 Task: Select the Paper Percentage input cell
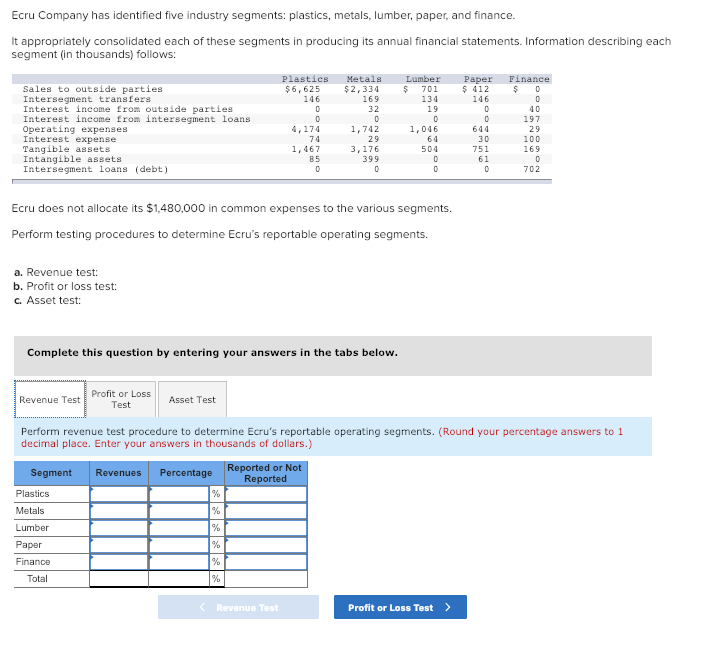tap(179, 545)
